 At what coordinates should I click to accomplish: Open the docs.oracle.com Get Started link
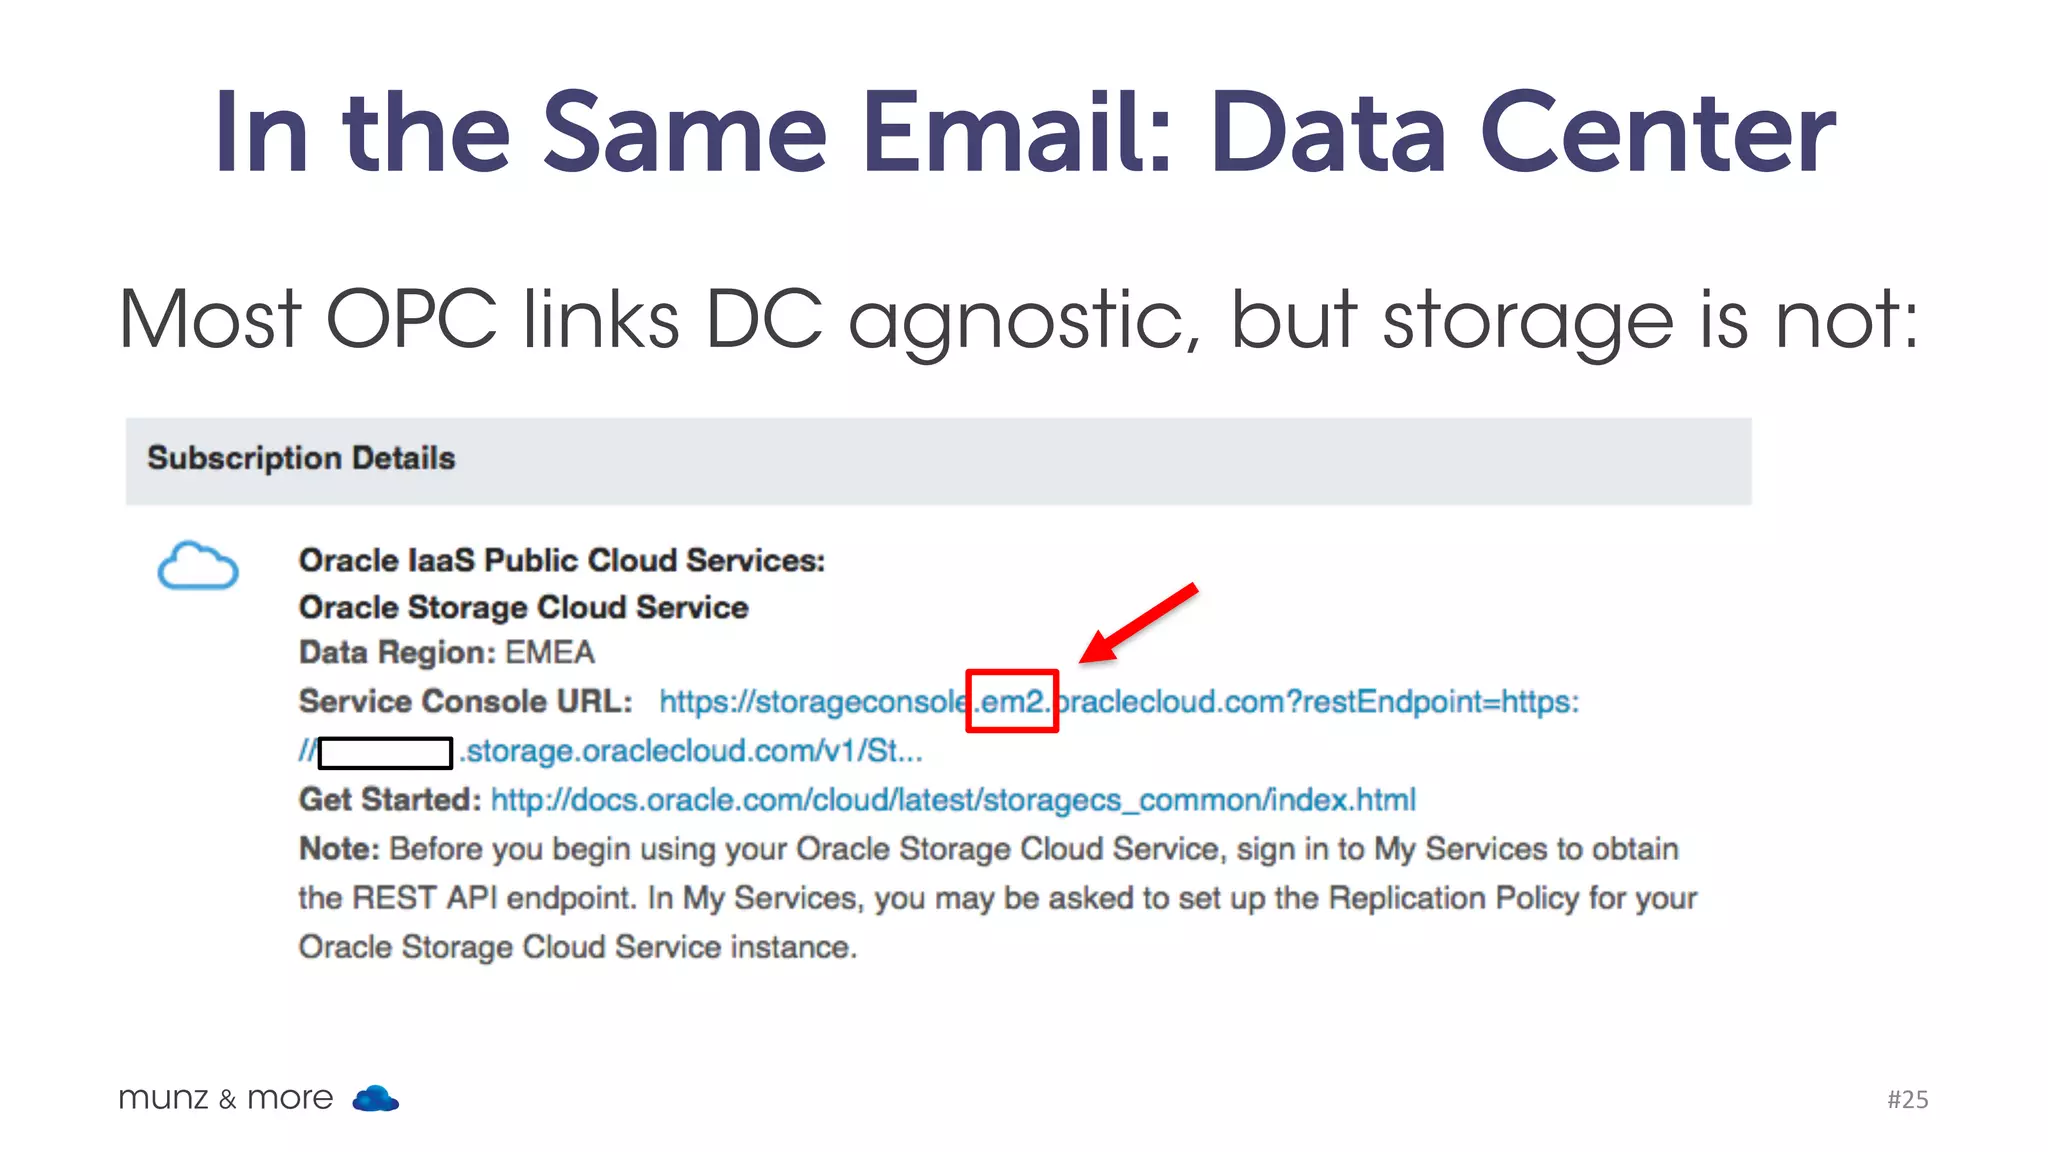[953, 800]
